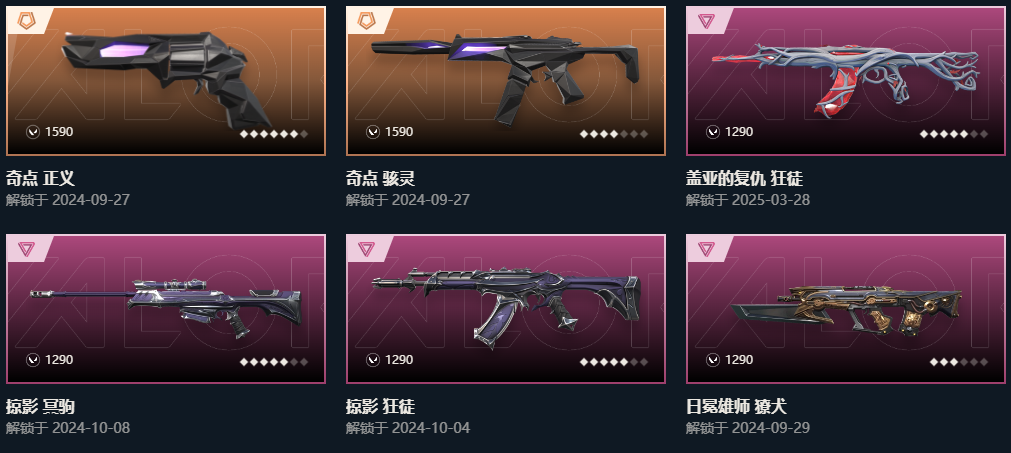
Task: Click the orange tier badge on 奇点 正义 card
Action: tap(26, 21)
